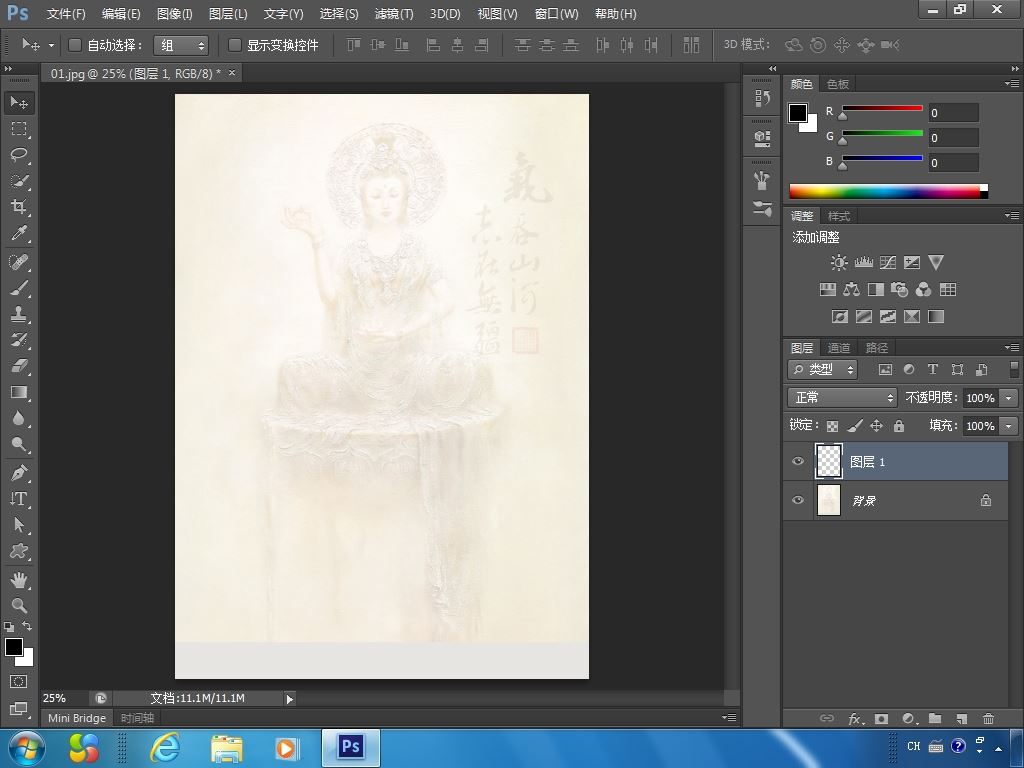Open the 滤镜(T) menu
Image resolution: width=1024 pixels, height=768 pixels.
[394, 14]
